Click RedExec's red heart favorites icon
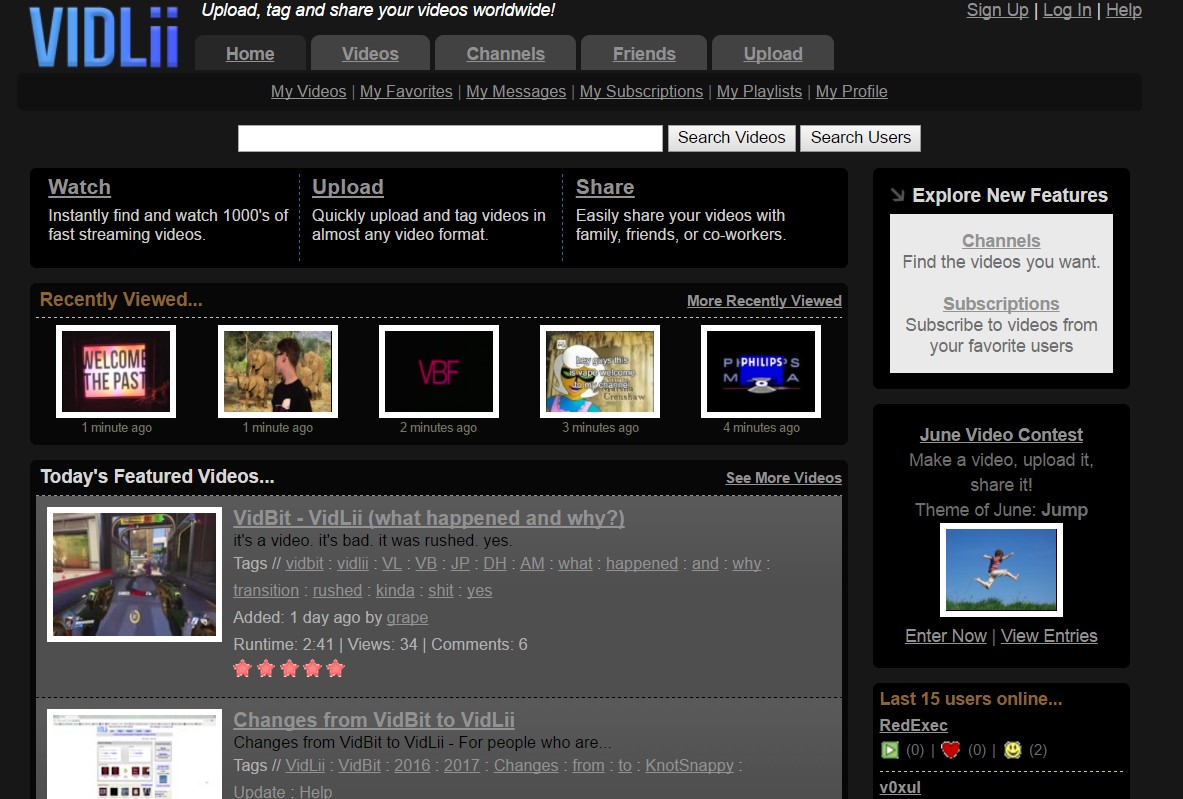Viewport: 1183px width, 799px height. [951, 750]
